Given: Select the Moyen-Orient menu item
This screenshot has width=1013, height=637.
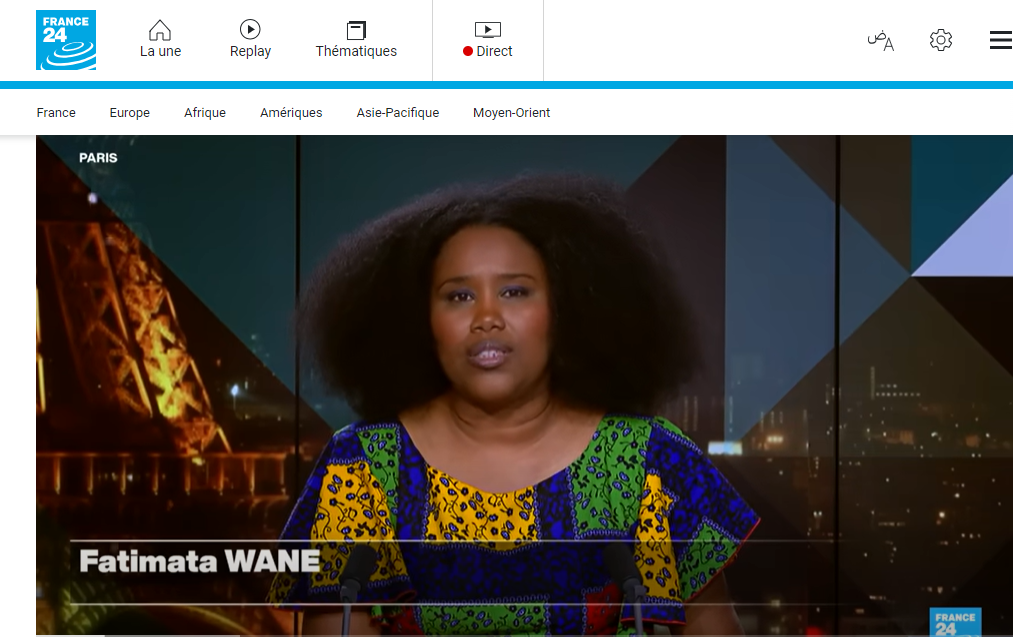Looking at the screenshot, I should coord(512,112).
